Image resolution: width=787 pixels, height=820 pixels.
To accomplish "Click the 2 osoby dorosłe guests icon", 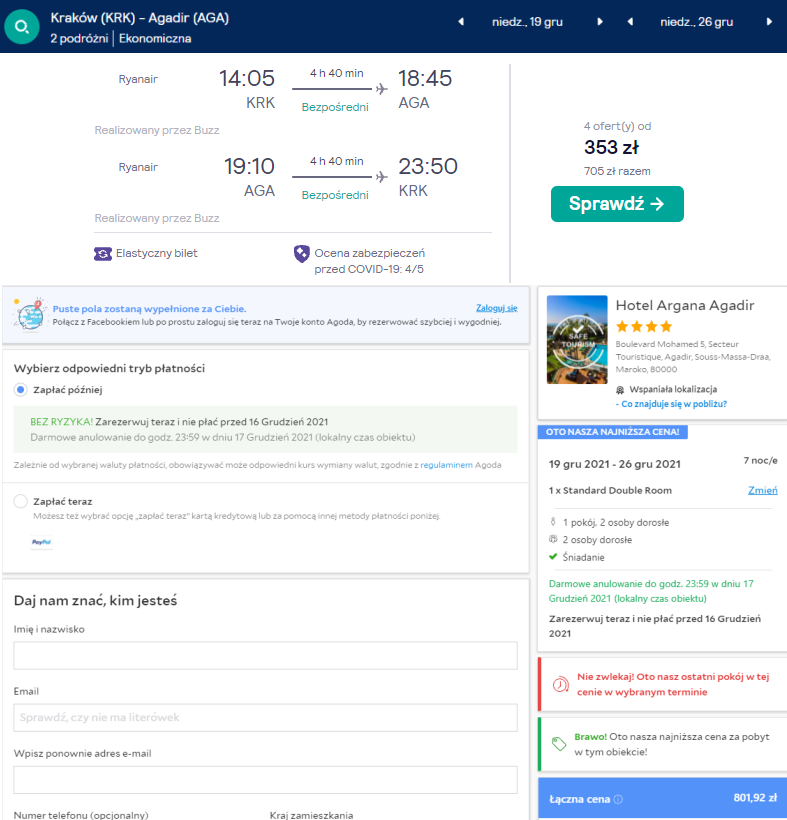I will (x=553, y=539).
